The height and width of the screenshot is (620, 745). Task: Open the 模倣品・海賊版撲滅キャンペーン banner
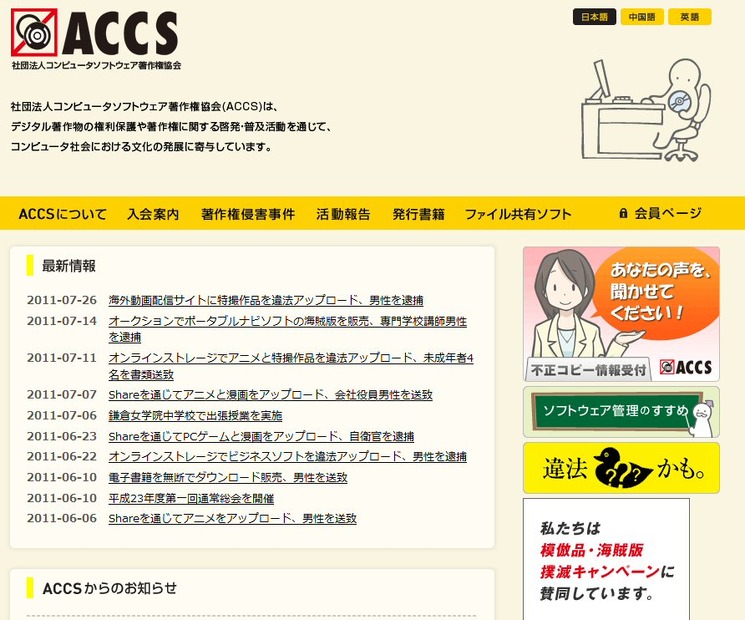[606, 560]
